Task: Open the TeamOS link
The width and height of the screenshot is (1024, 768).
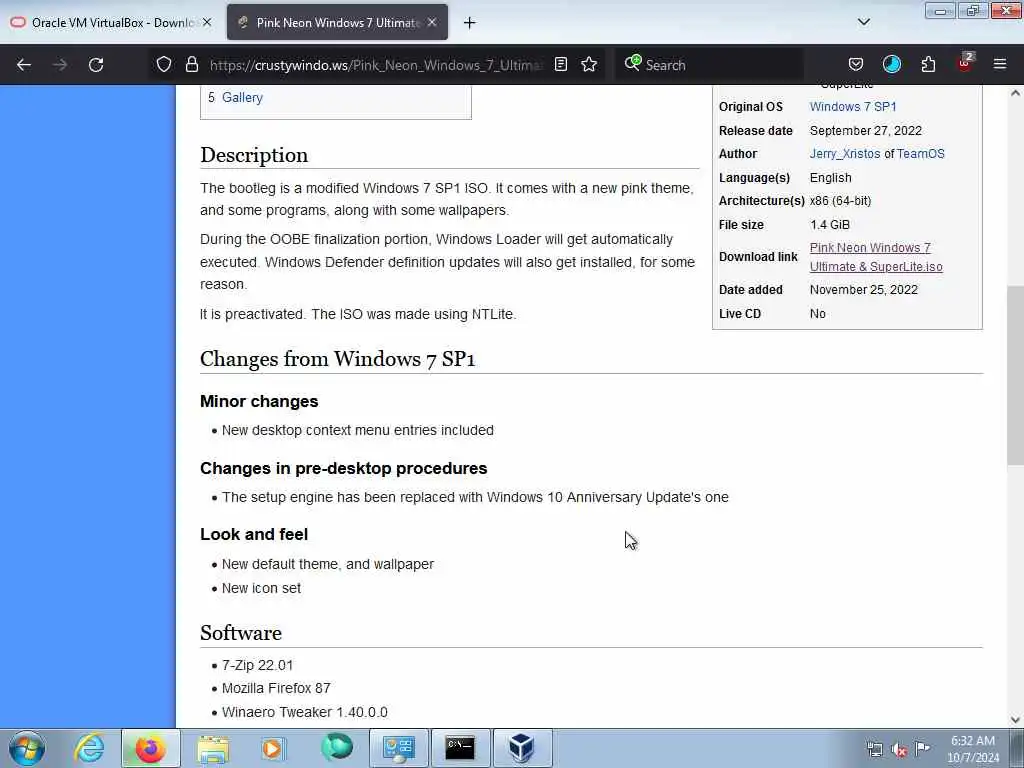Action: pos(920,153)
